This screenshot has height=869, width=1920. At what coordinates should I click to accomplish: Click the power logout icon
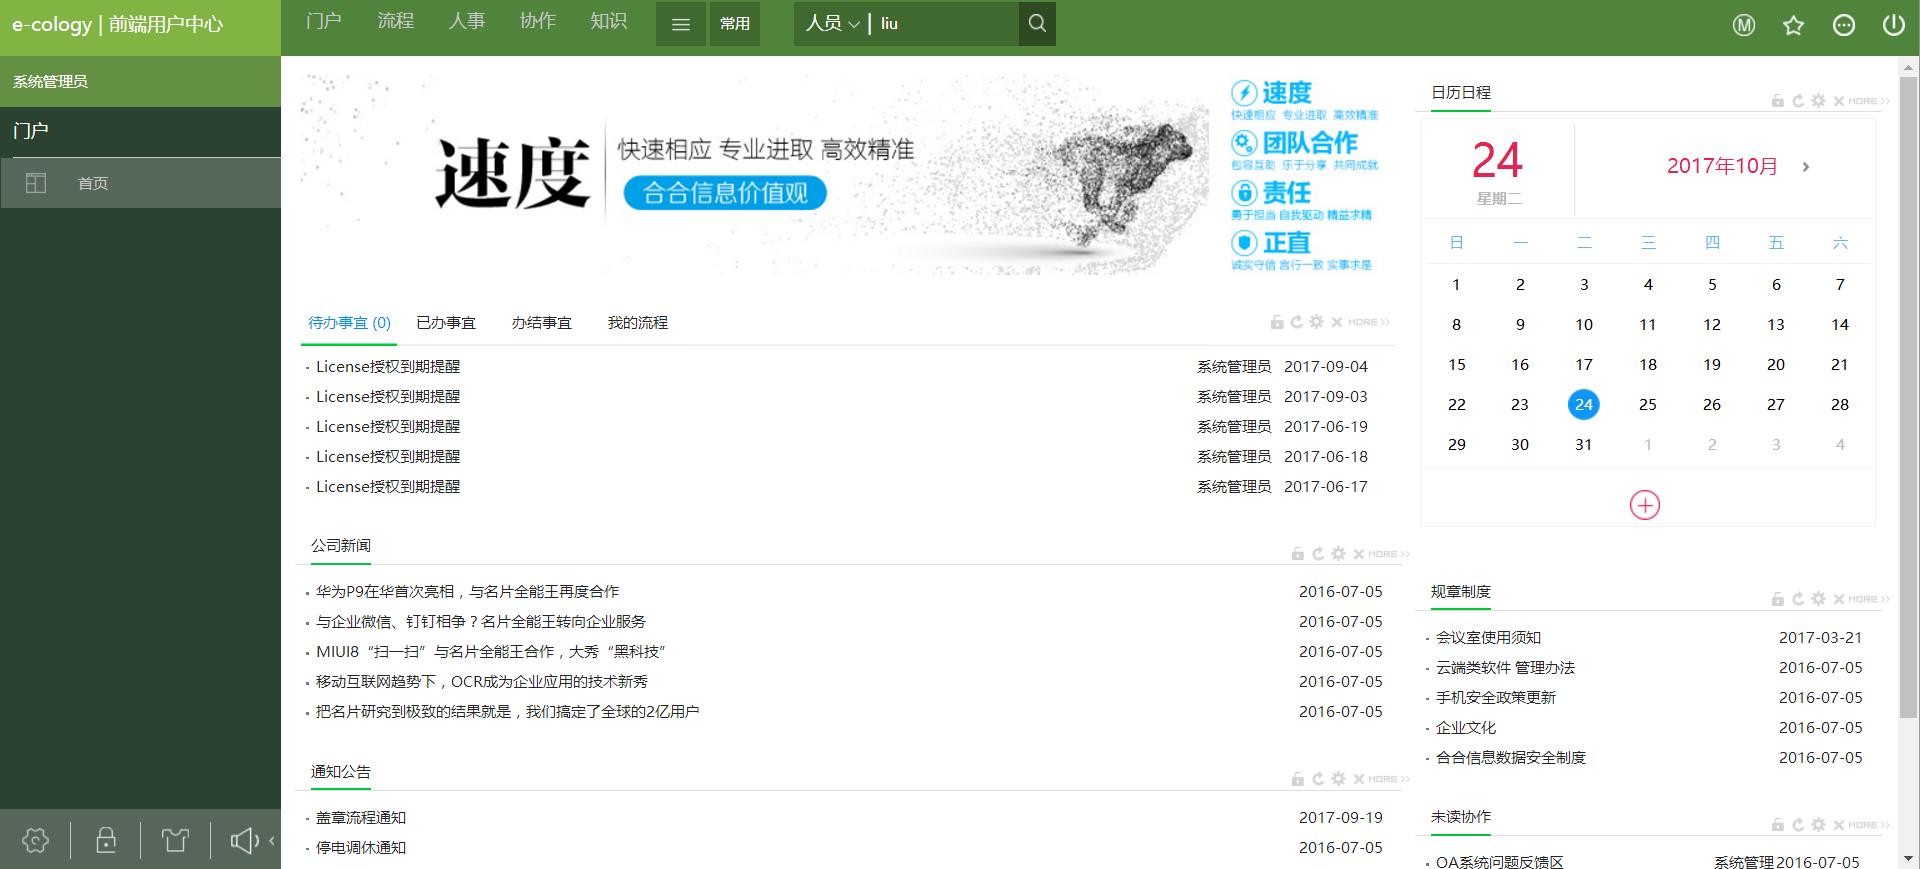(x=1893, y=26)
